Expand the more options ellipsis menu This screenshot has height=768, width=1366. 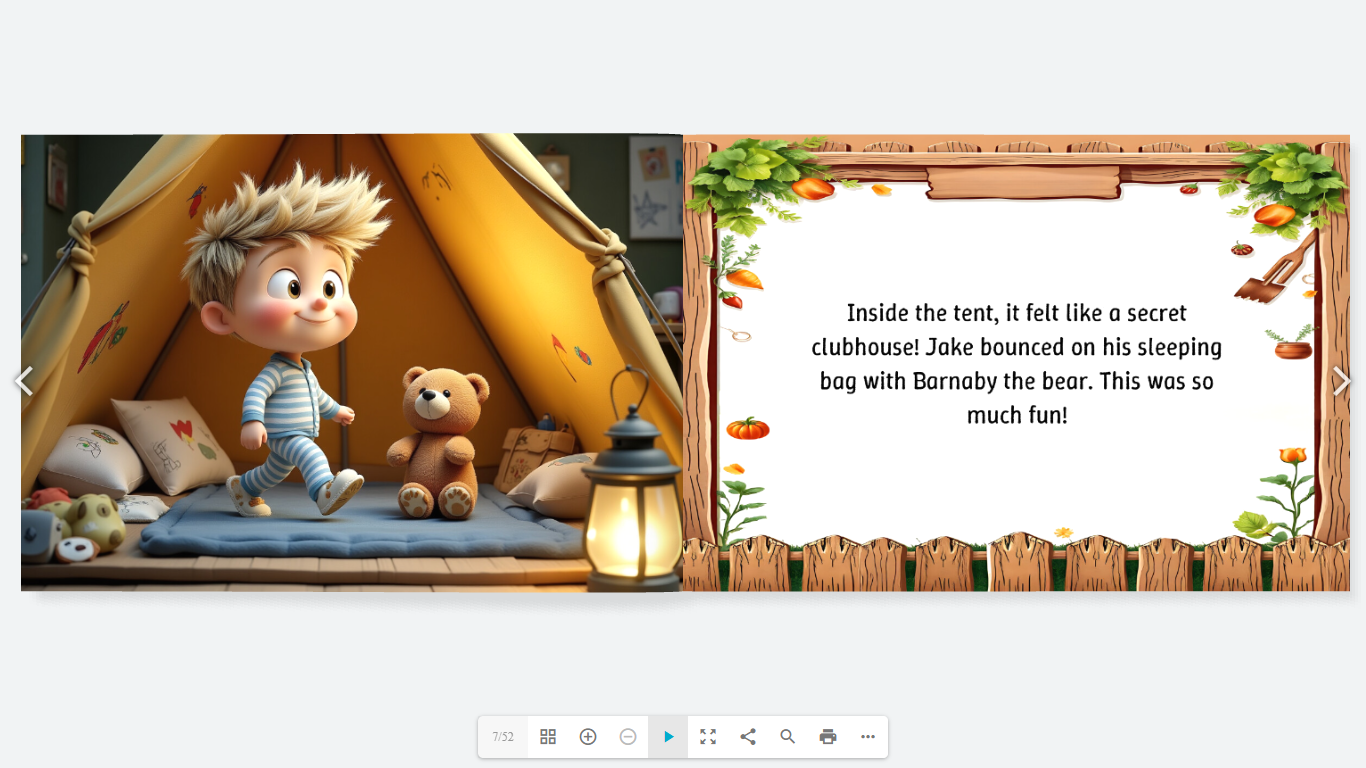[868, 737]
